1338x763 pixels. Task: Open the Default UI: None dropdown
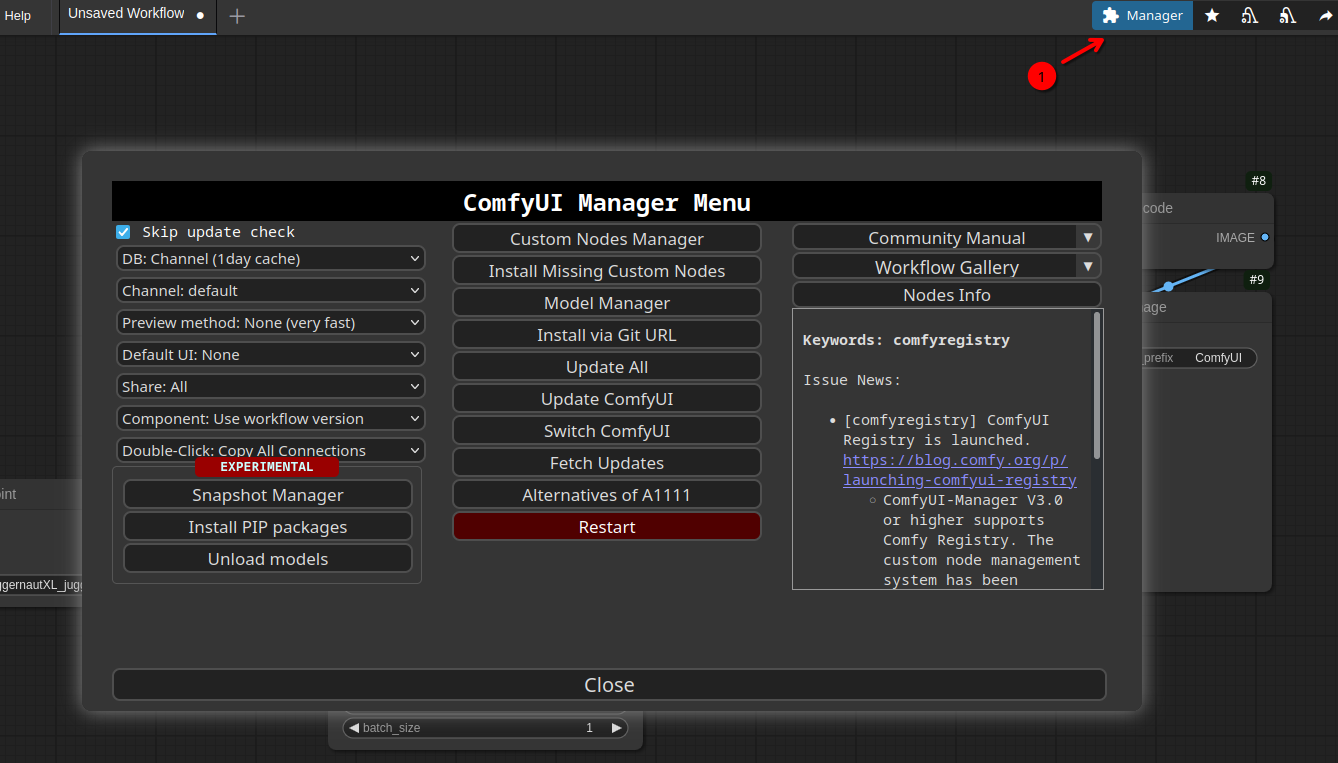[x=271, y=355]
